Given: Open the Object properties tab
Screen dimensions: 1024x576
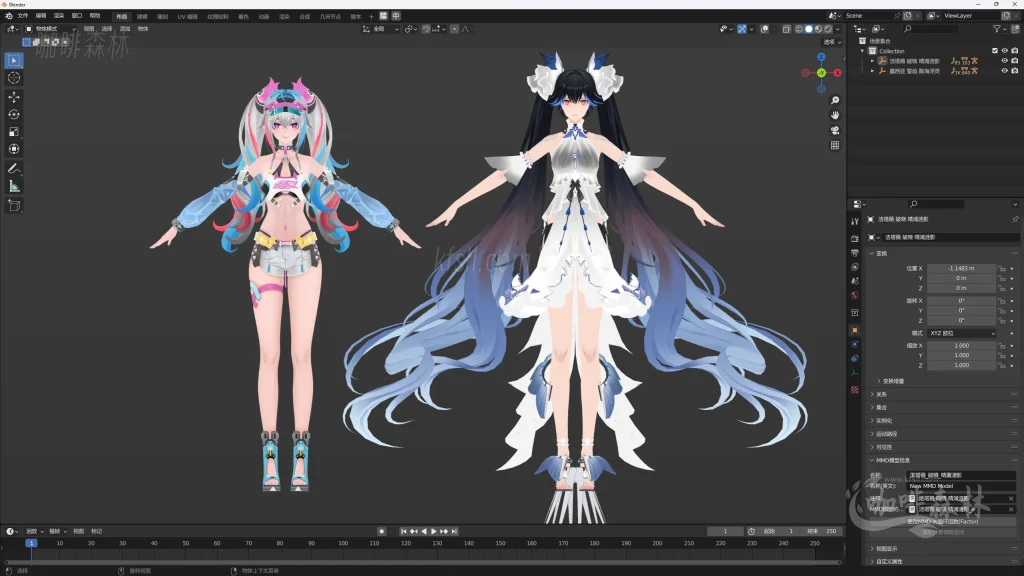Looking at the screenshot, I should (x=854, y=330).
